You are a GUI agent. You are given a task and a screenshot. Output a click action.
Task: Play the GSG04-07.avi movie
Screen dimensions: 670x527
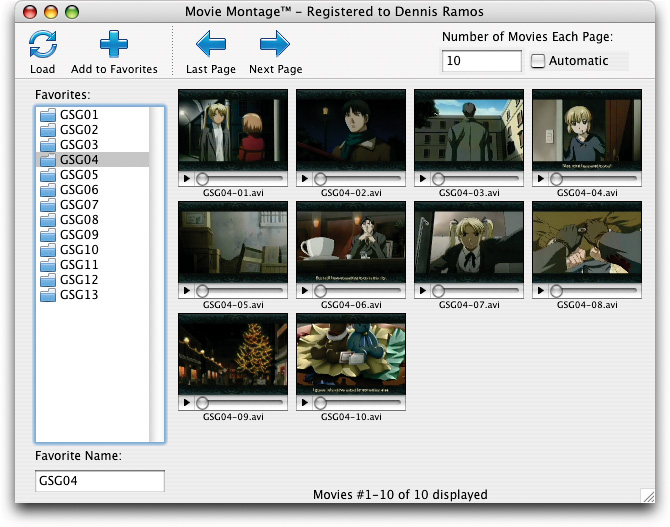click(423, 291)
